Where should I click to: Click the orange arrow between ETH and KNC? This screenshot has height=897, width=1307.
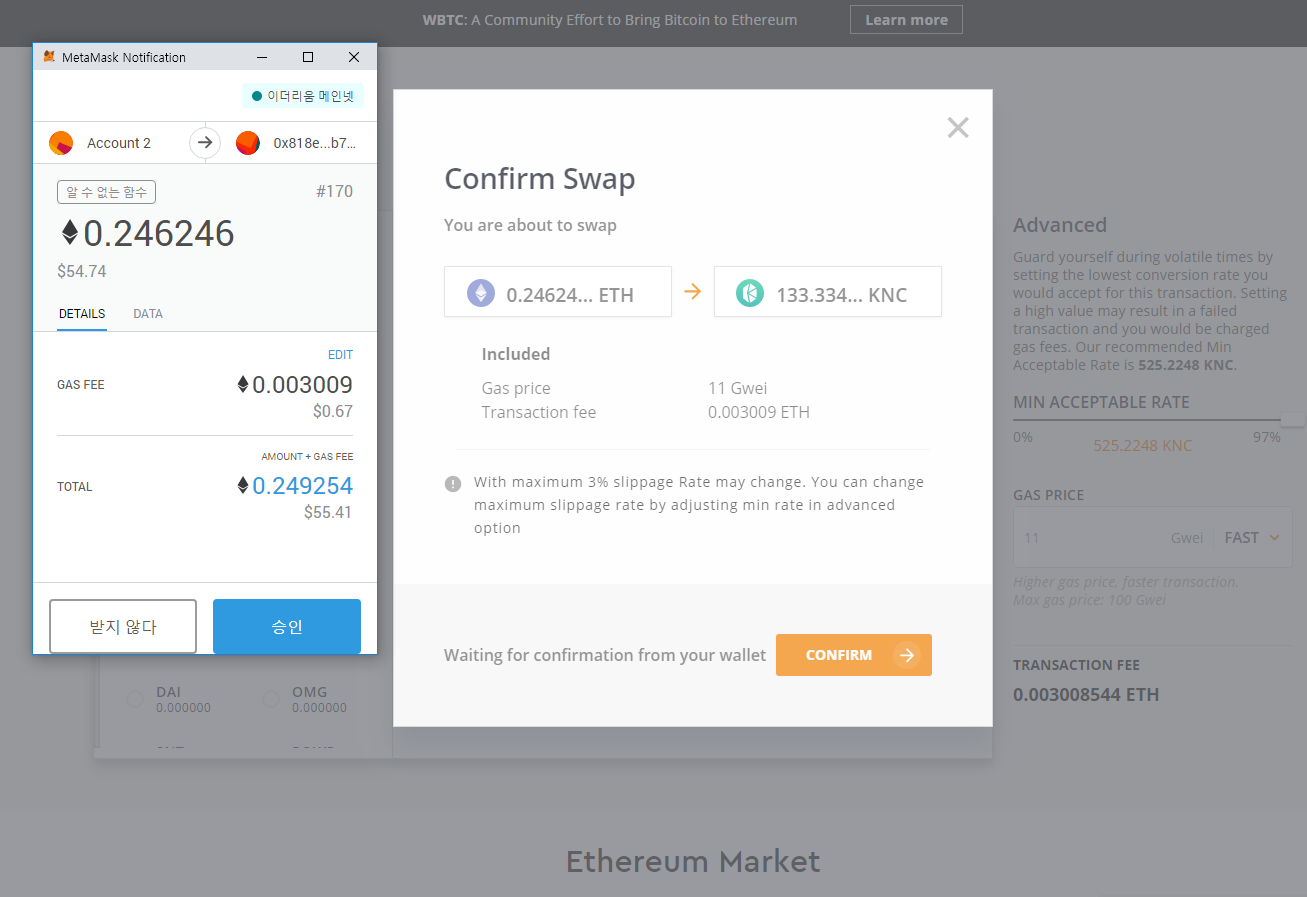coord(692,292)
